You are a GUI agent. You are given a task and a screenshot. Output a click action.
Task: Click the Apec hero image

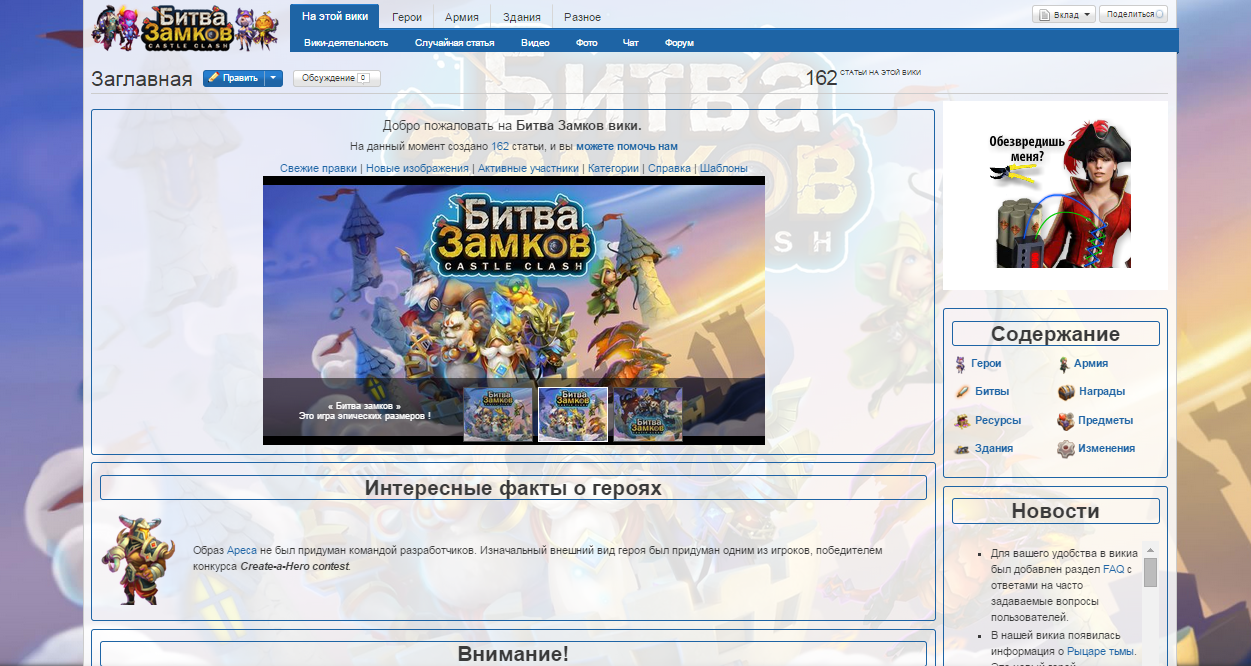point(139,560)
